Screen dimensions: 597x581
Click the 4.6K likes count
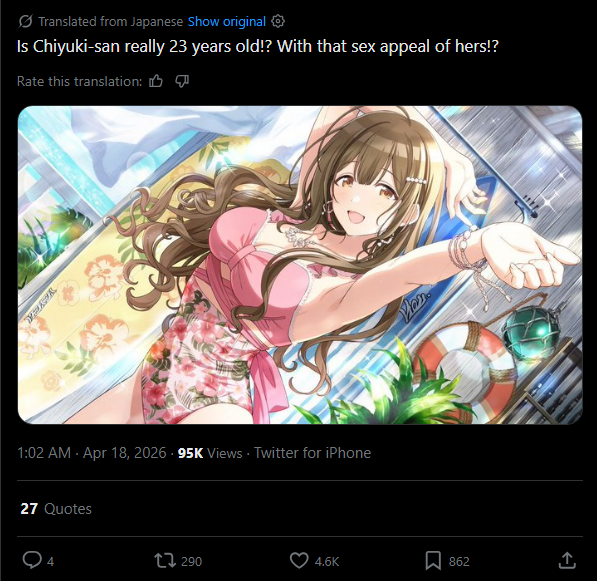tap(327, 562)
